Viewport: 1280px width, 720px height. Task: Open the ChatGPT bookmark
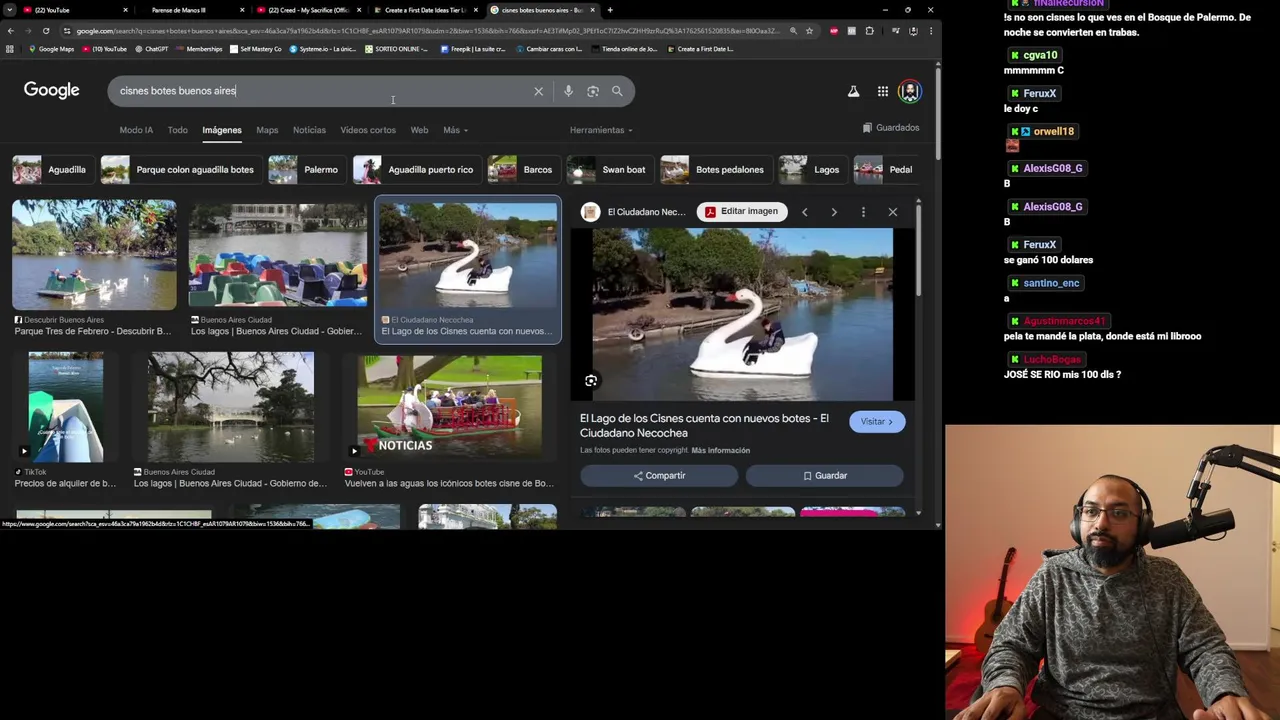tap(152, 49)
